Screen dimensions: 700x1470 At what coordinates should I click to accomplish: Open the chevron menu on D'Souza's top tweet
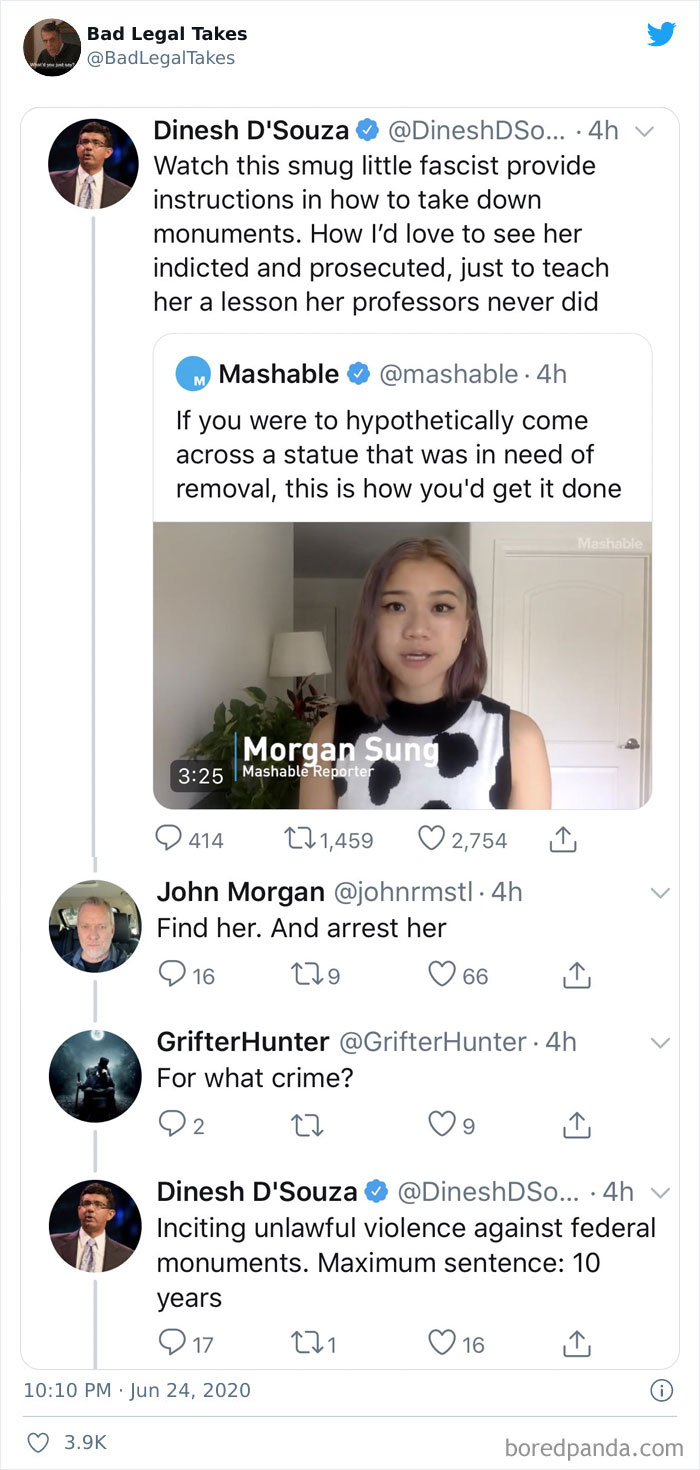coord(646,132)
